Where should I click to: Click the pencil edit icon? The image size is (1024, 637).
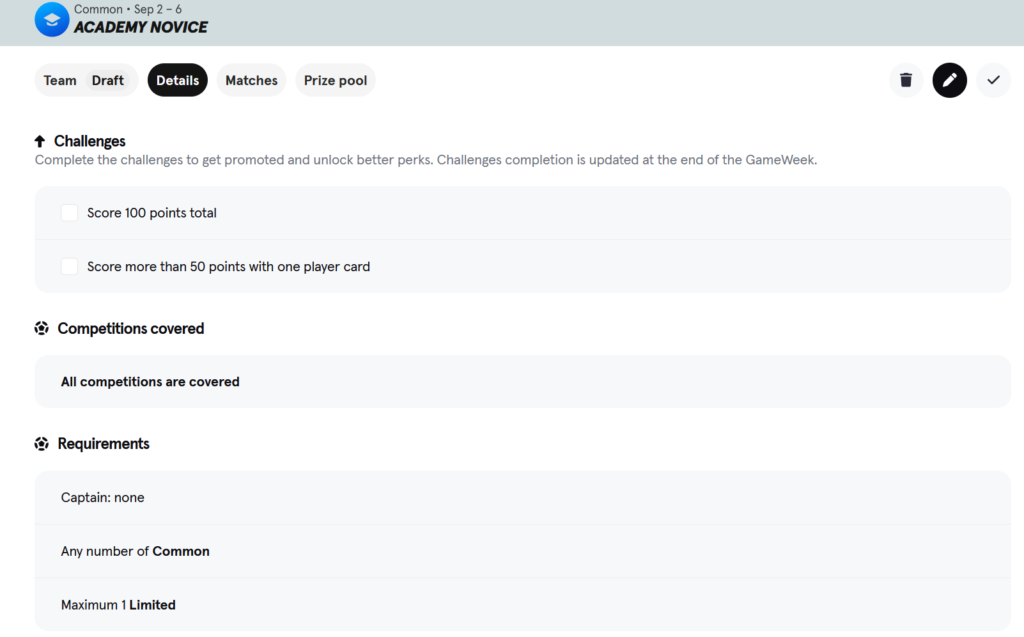950,80
